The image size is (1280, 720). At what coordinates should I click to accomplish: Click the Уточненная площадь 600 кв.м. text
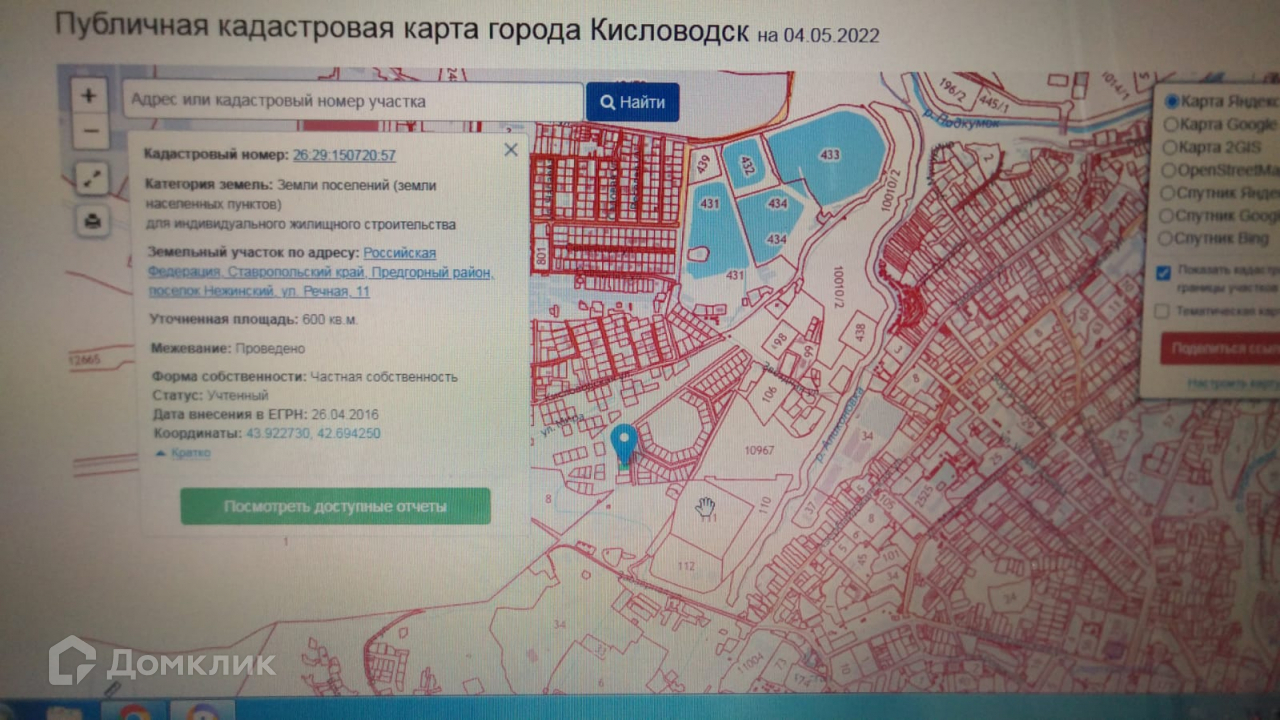click(x=254, y=320)
